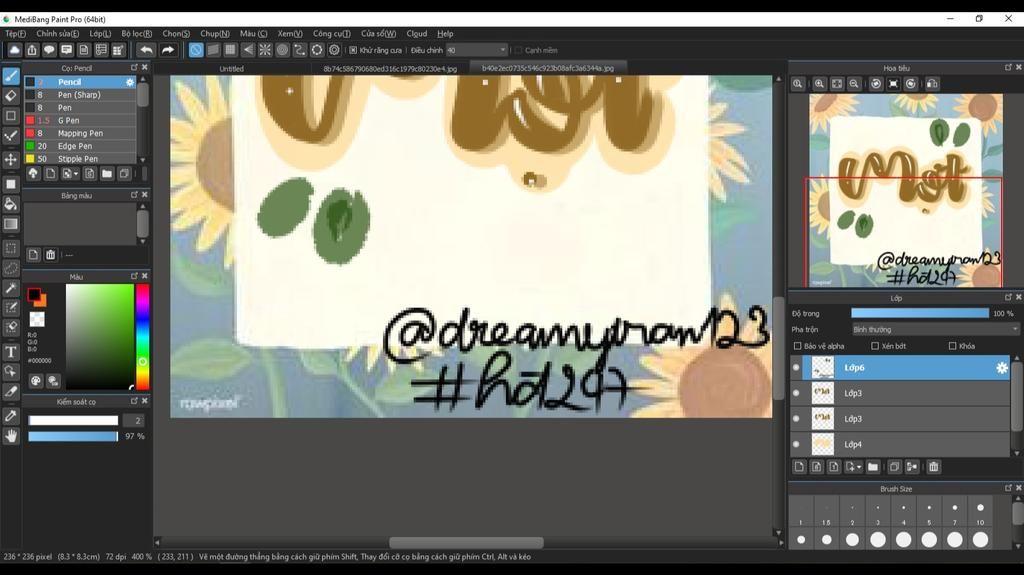The width and height of the screenshot is (1024, 575).
Task: Hide the Lớp4 layer
Action: click(x=796, y=444)
